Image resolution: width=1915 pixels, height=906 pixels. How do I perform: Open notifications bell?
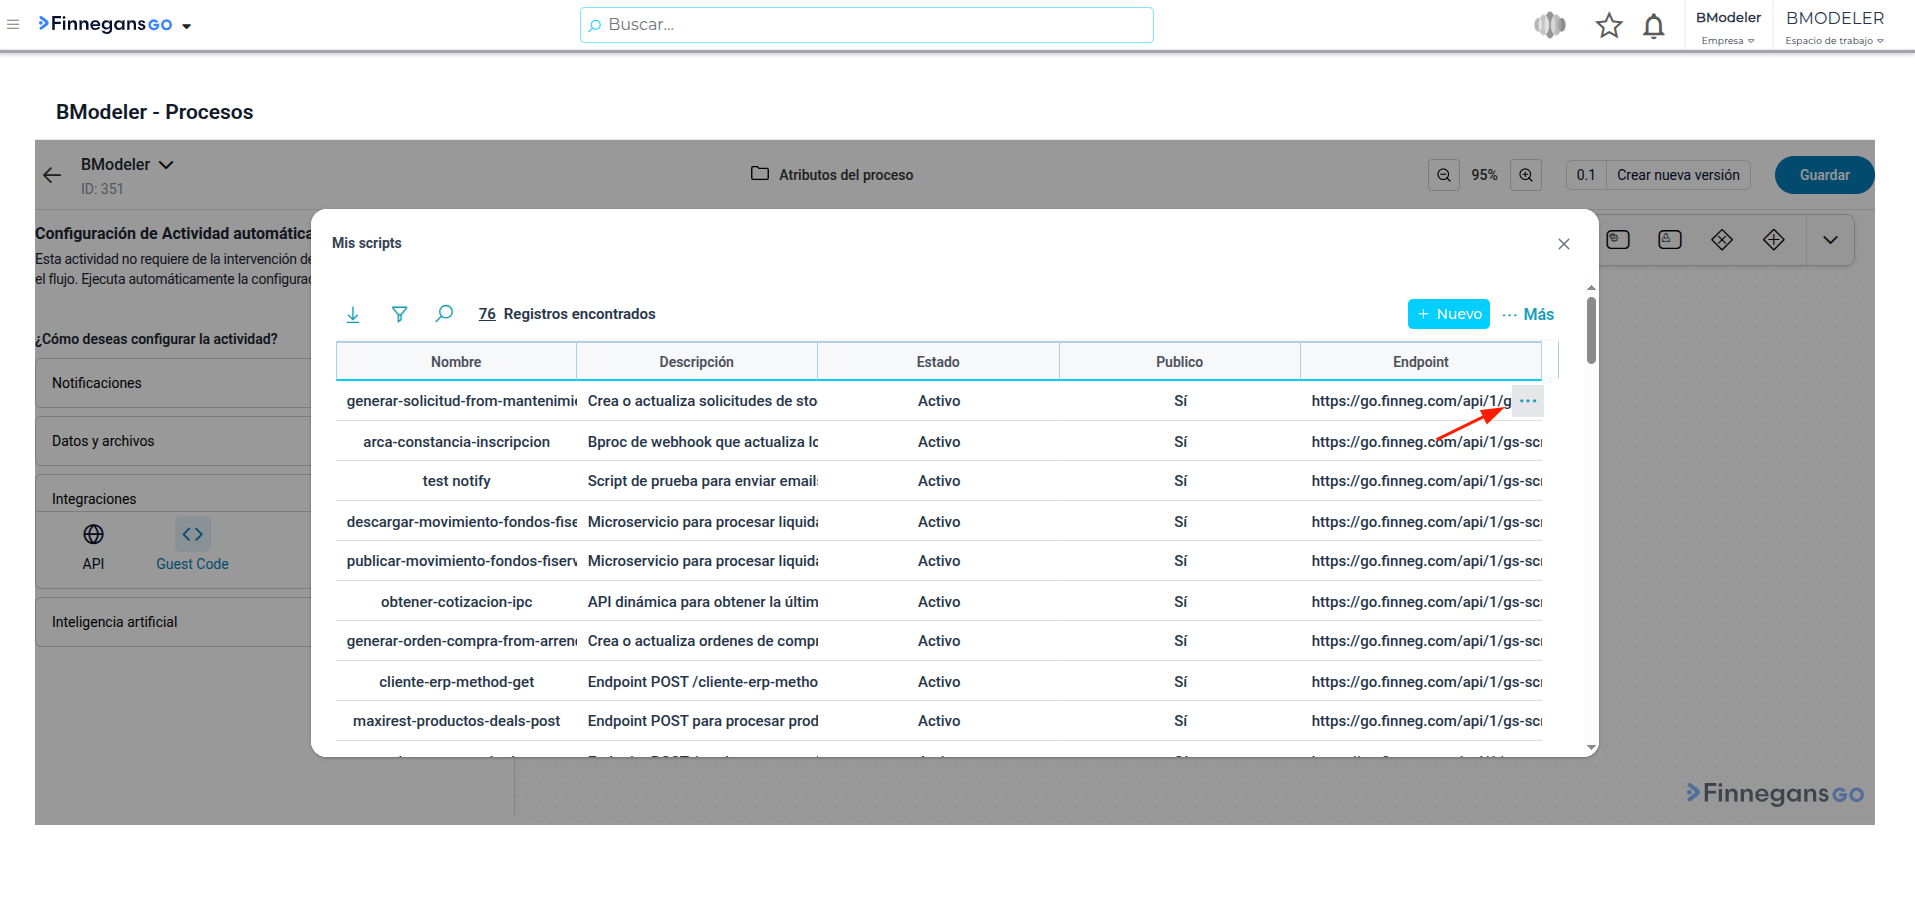coord(1654,25)
